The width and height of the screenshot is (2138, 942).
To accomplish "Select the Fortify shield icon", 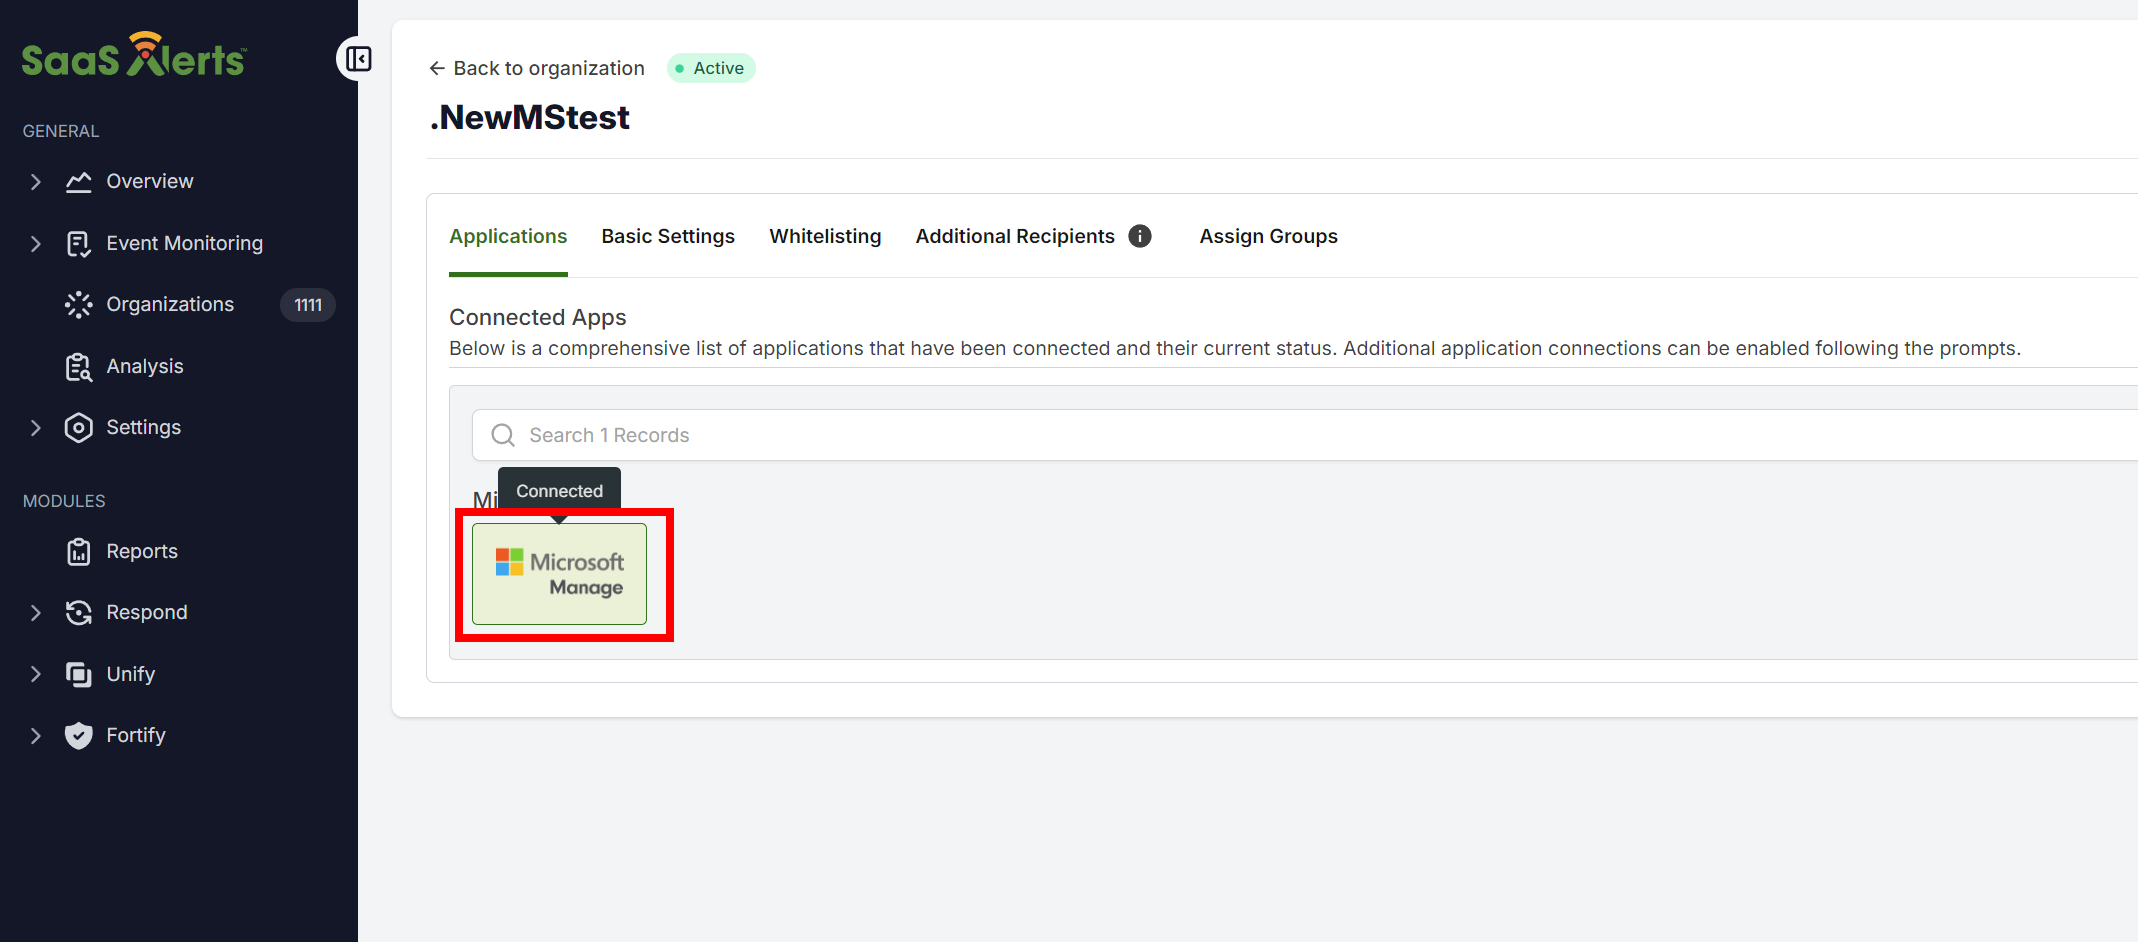I will [78, 735].
